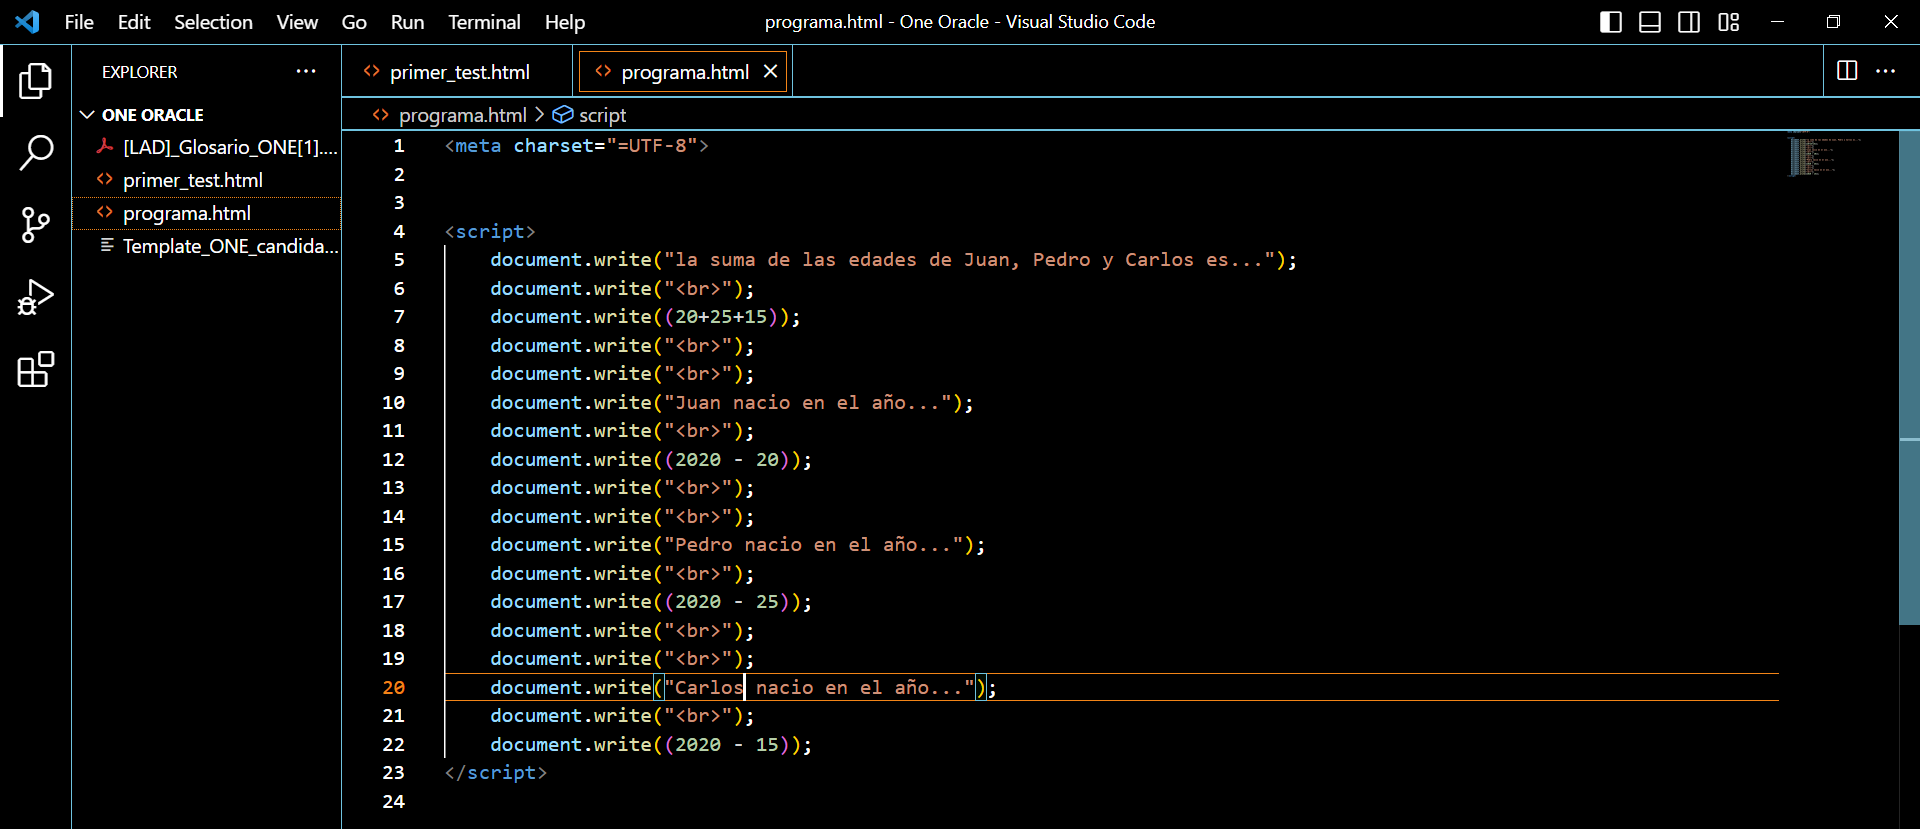Viewport: 1920px width, 829px height.
Task: Switch to the primer_test.html tab
Action: point(458,72)
